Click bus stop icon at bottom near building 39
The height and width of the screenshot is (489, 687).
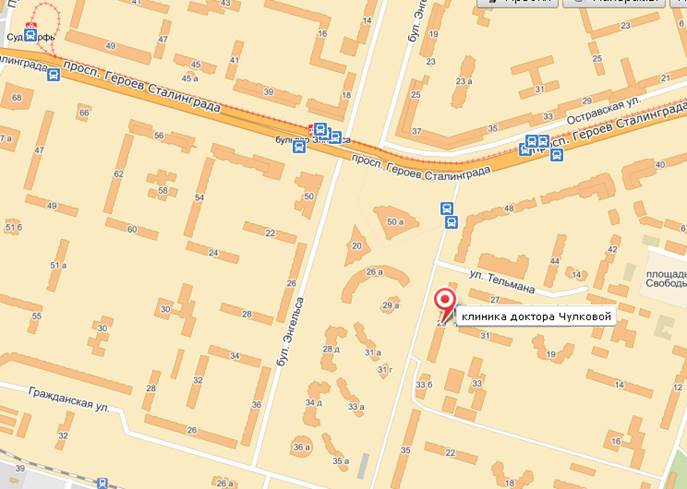(x=103, y=483)
